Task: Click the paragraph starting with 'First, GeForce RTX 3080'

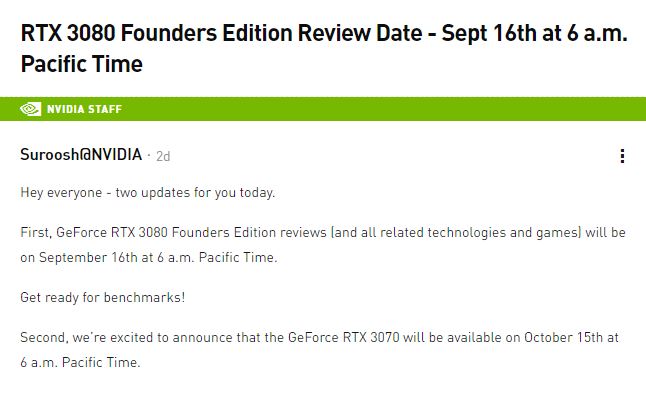Action: point(323,245)
